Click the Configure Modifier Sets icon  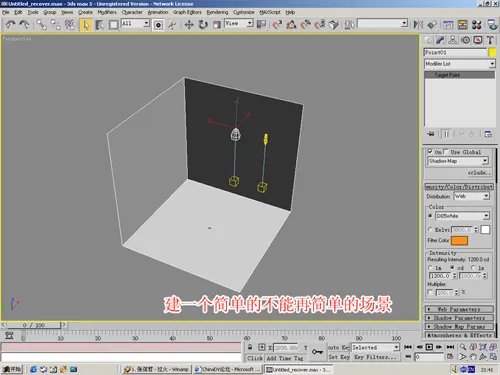click(x=488, y=134)
